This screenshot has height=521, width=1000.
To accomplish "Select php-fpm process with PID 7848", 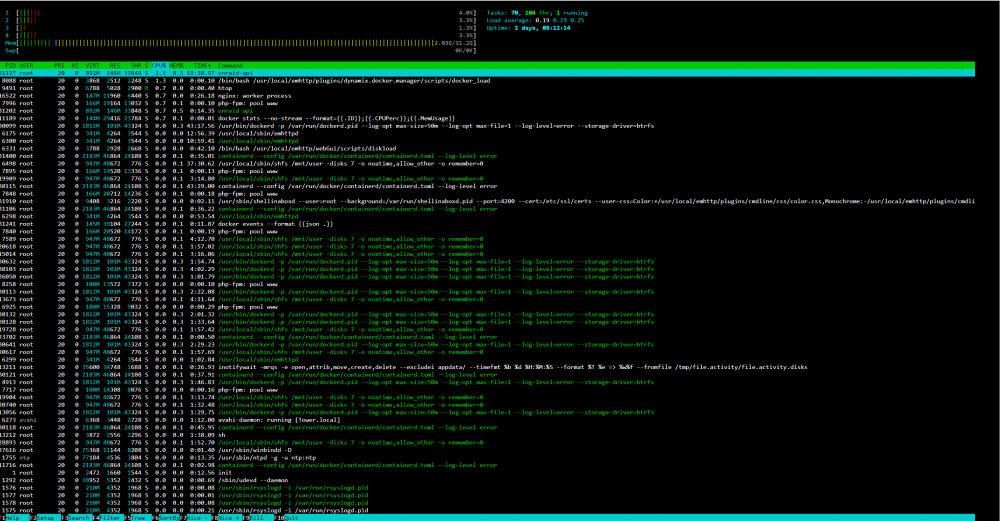I will coord(487,194).
